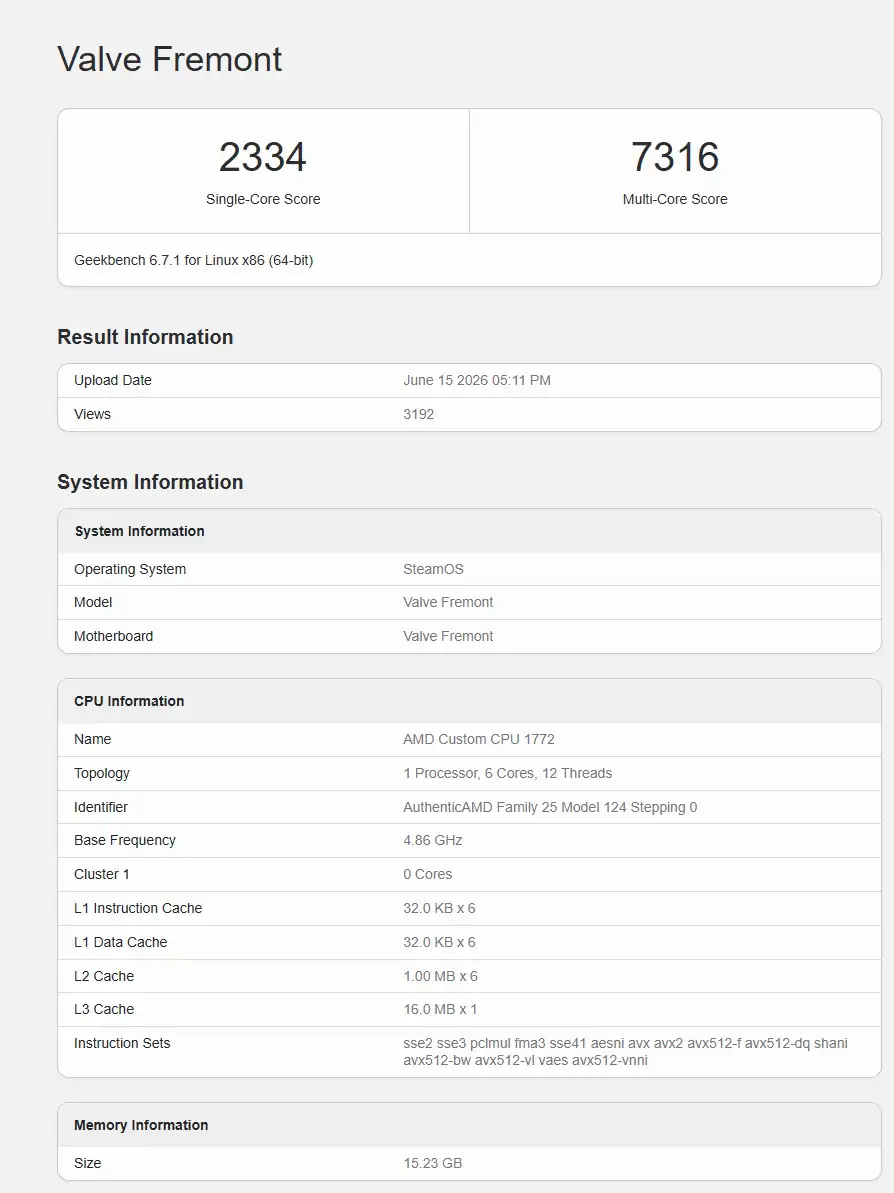Select the 4.86 GHz value
The width and height of the screenshot is (894, 1193).
coord(433,841)
